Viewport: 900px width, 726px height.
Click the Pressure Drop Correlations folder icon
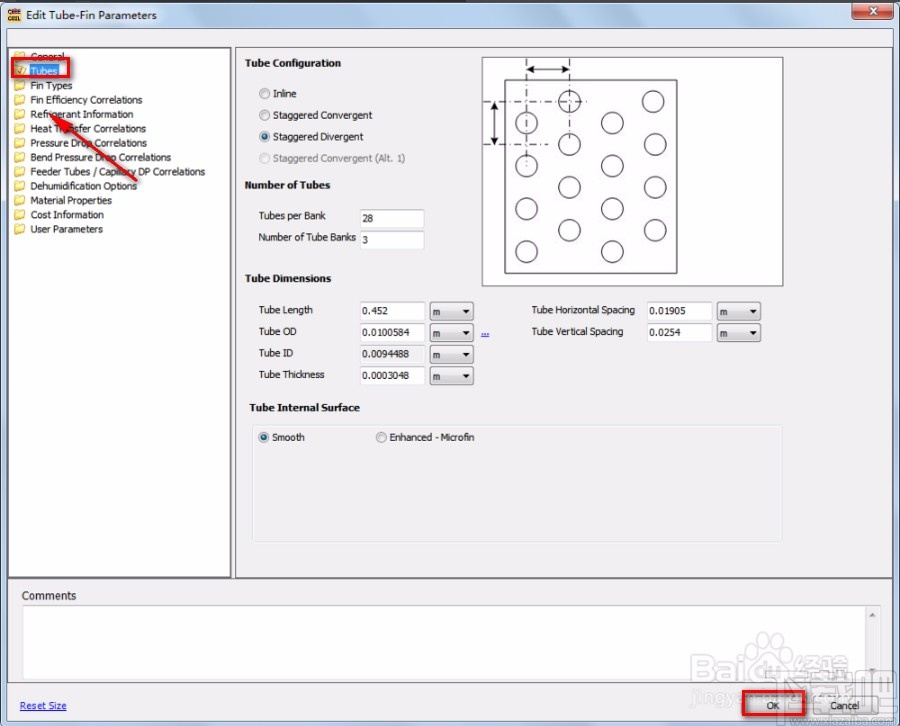20,143
